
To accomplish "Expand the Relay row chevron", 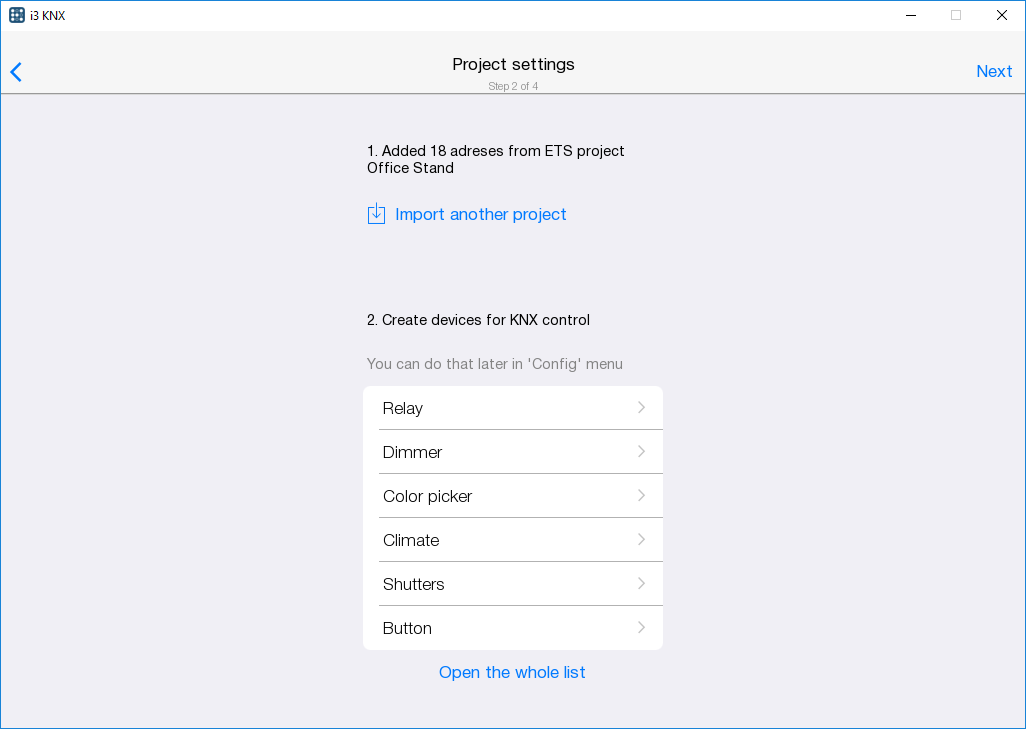I will (641, 408).
